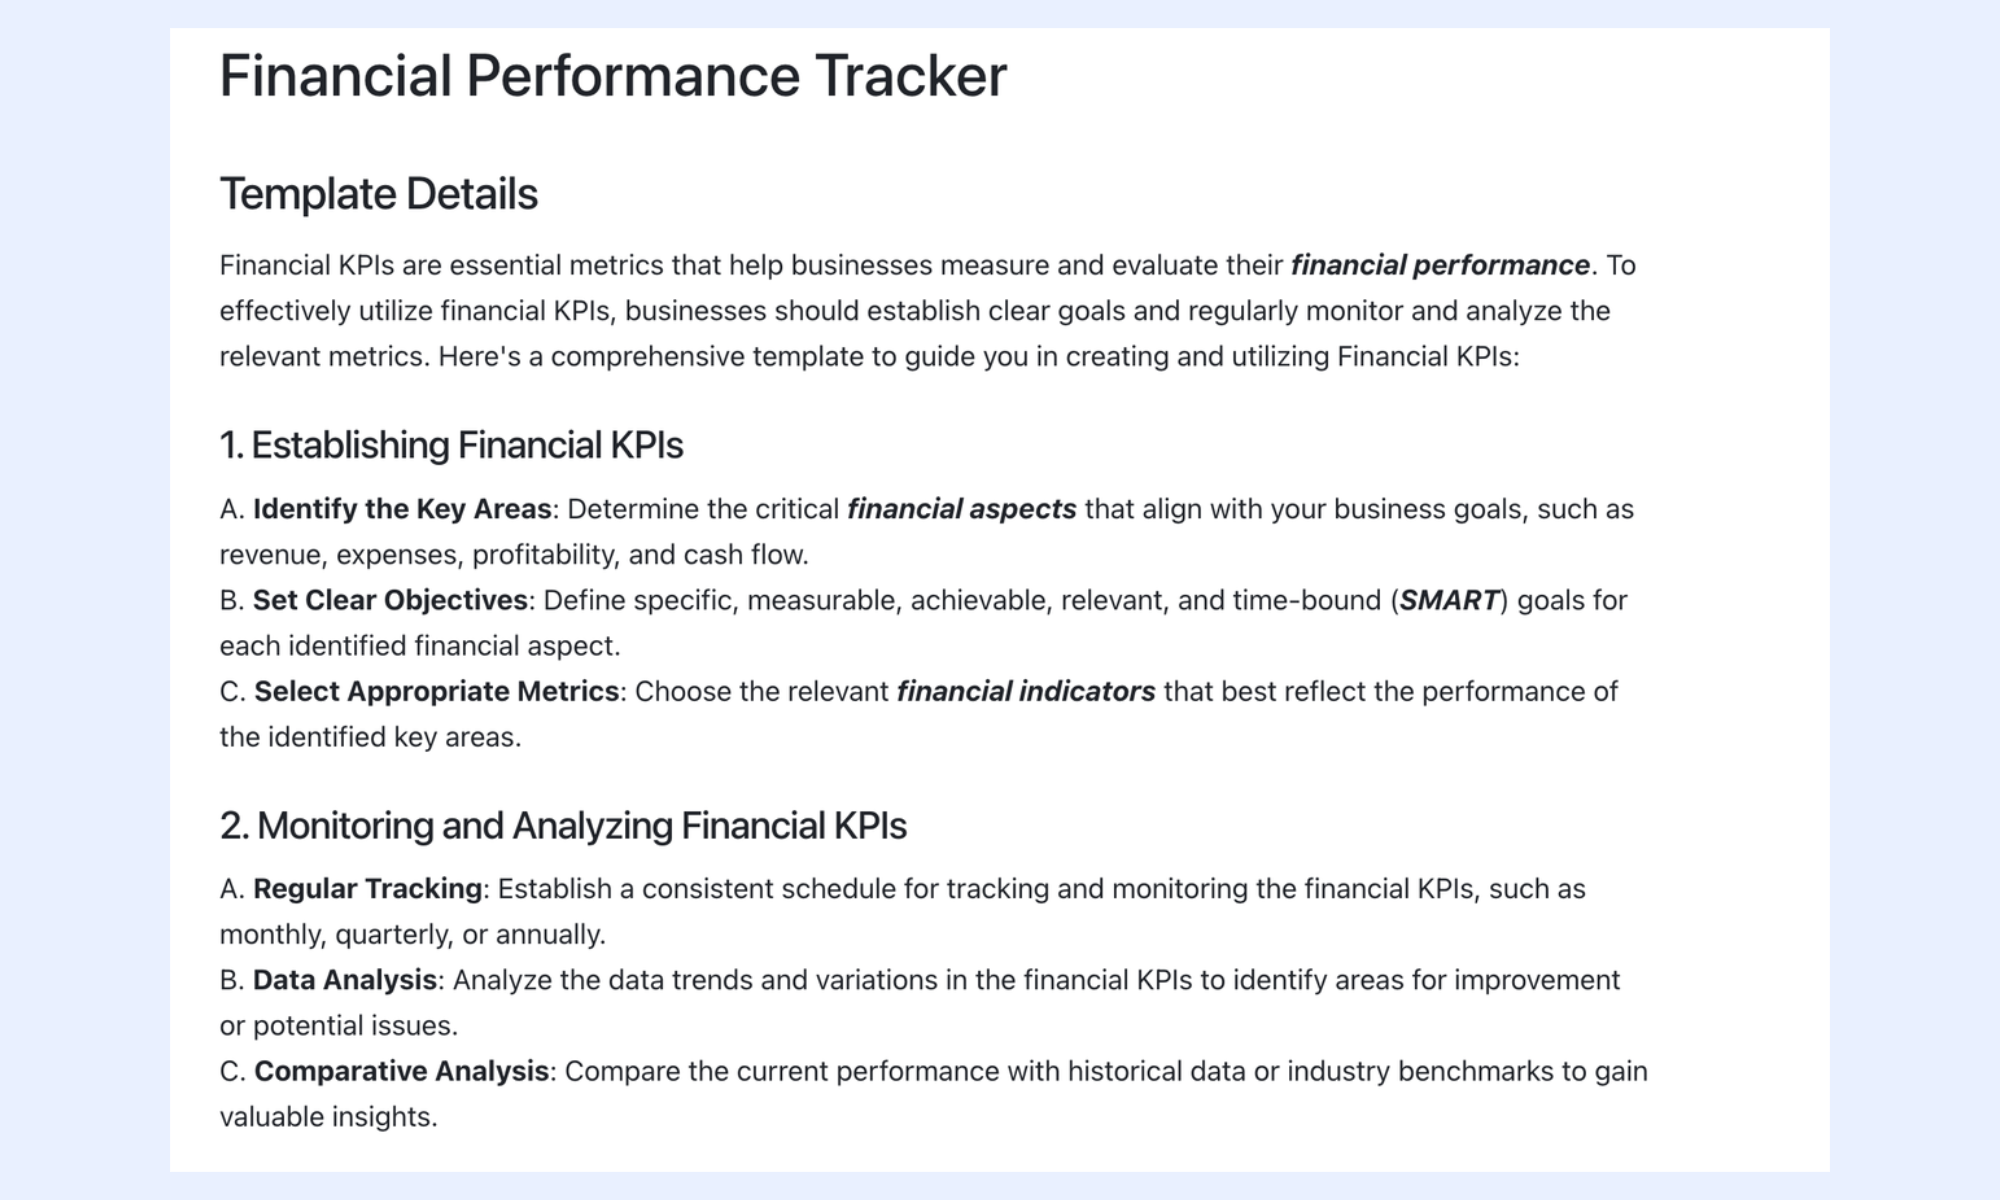Select the 'Data Analysis' bold label
Image resolution: width=2000 pixels, height=1200 pixels.
tap(345, 980)
